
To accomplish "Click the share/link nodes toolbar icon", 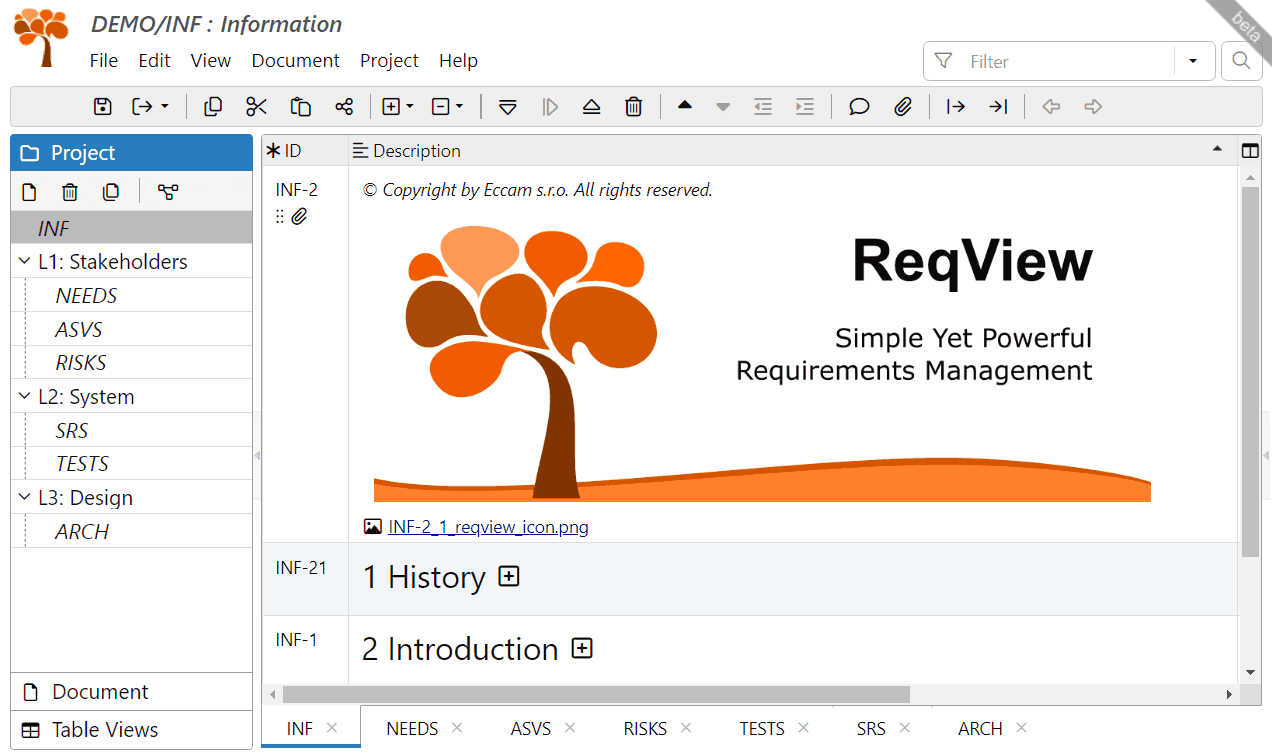I will tap(344, 106).
